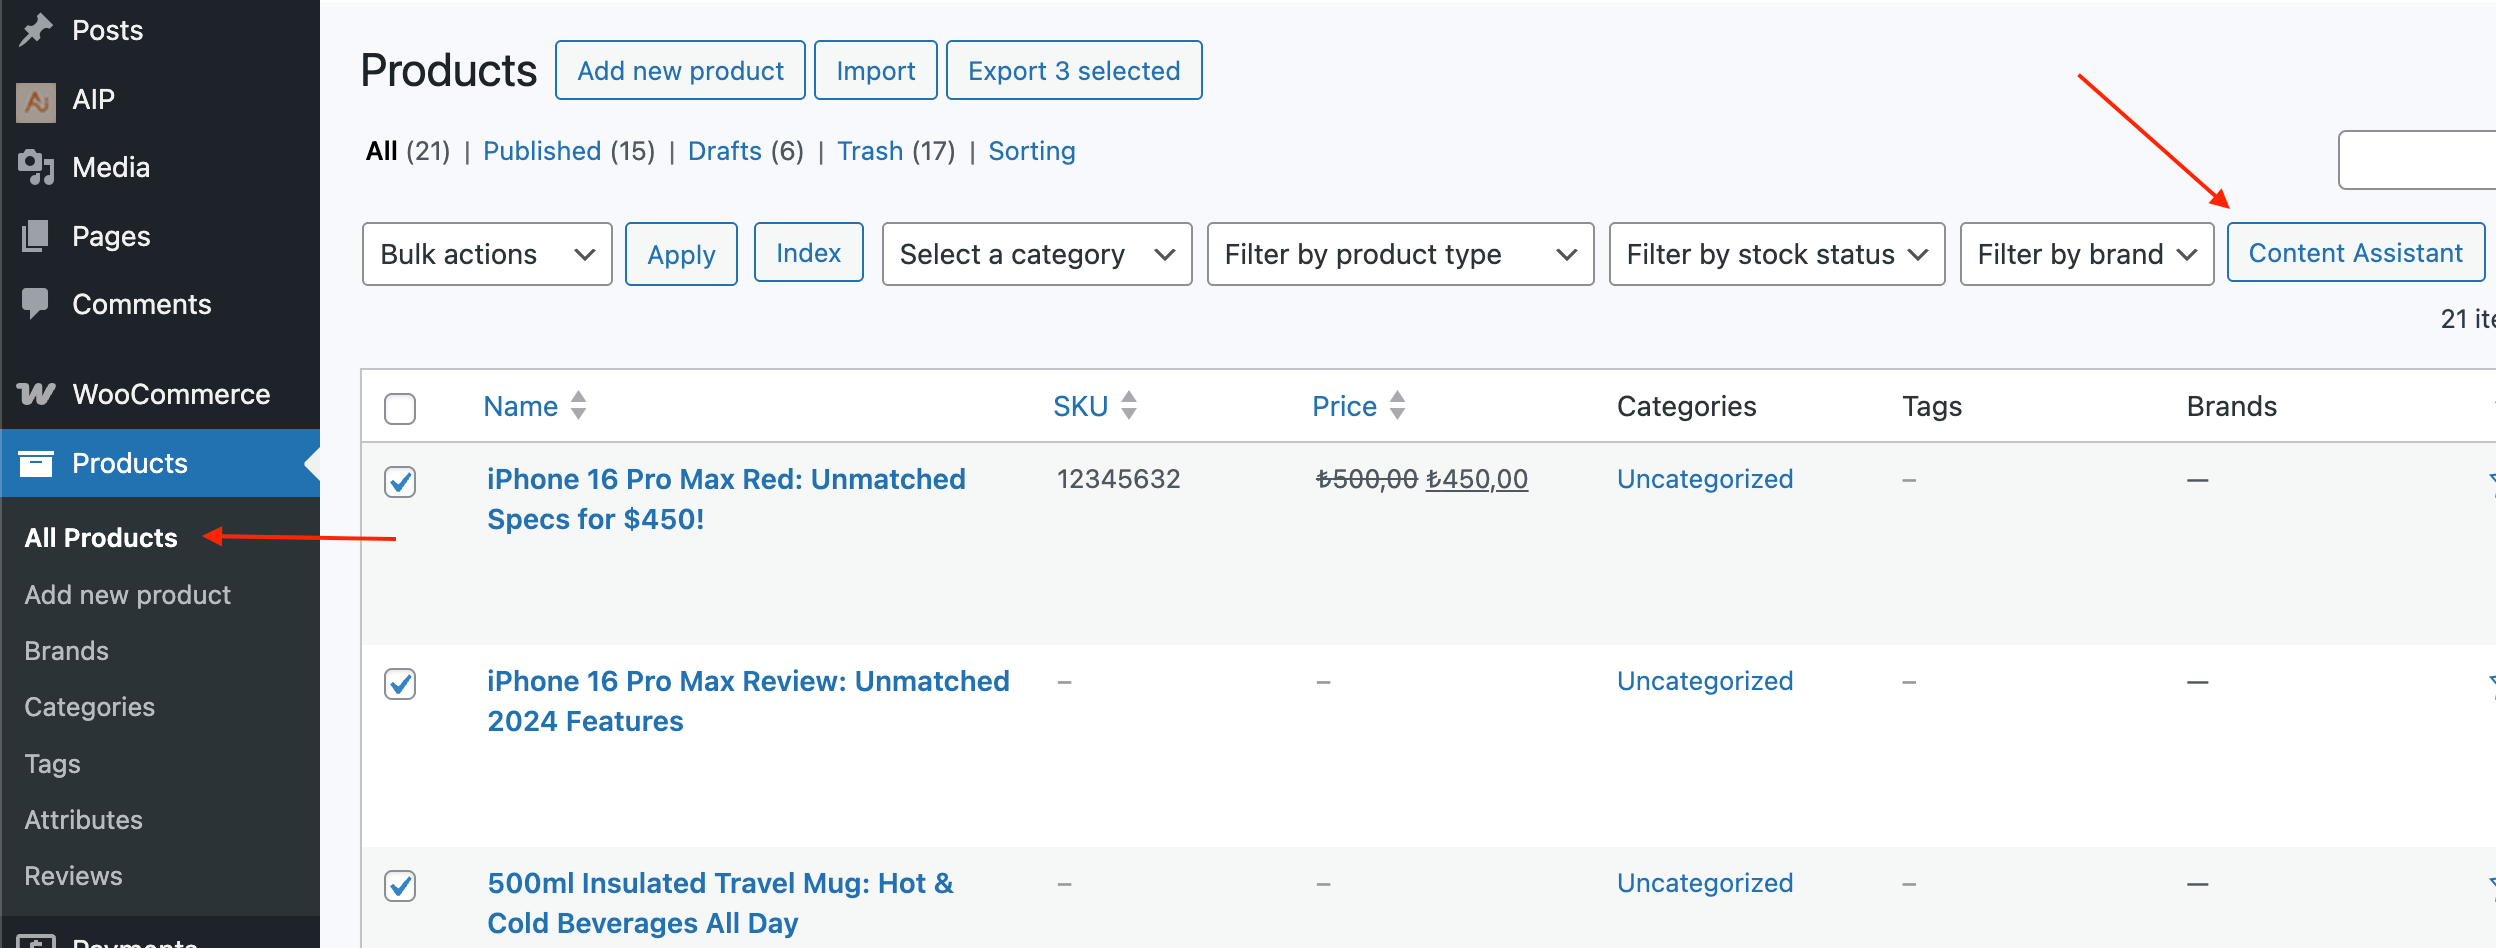Click the Tags column header
The width and height of the screenshot is (2496, 948).
click(1932, 406)
